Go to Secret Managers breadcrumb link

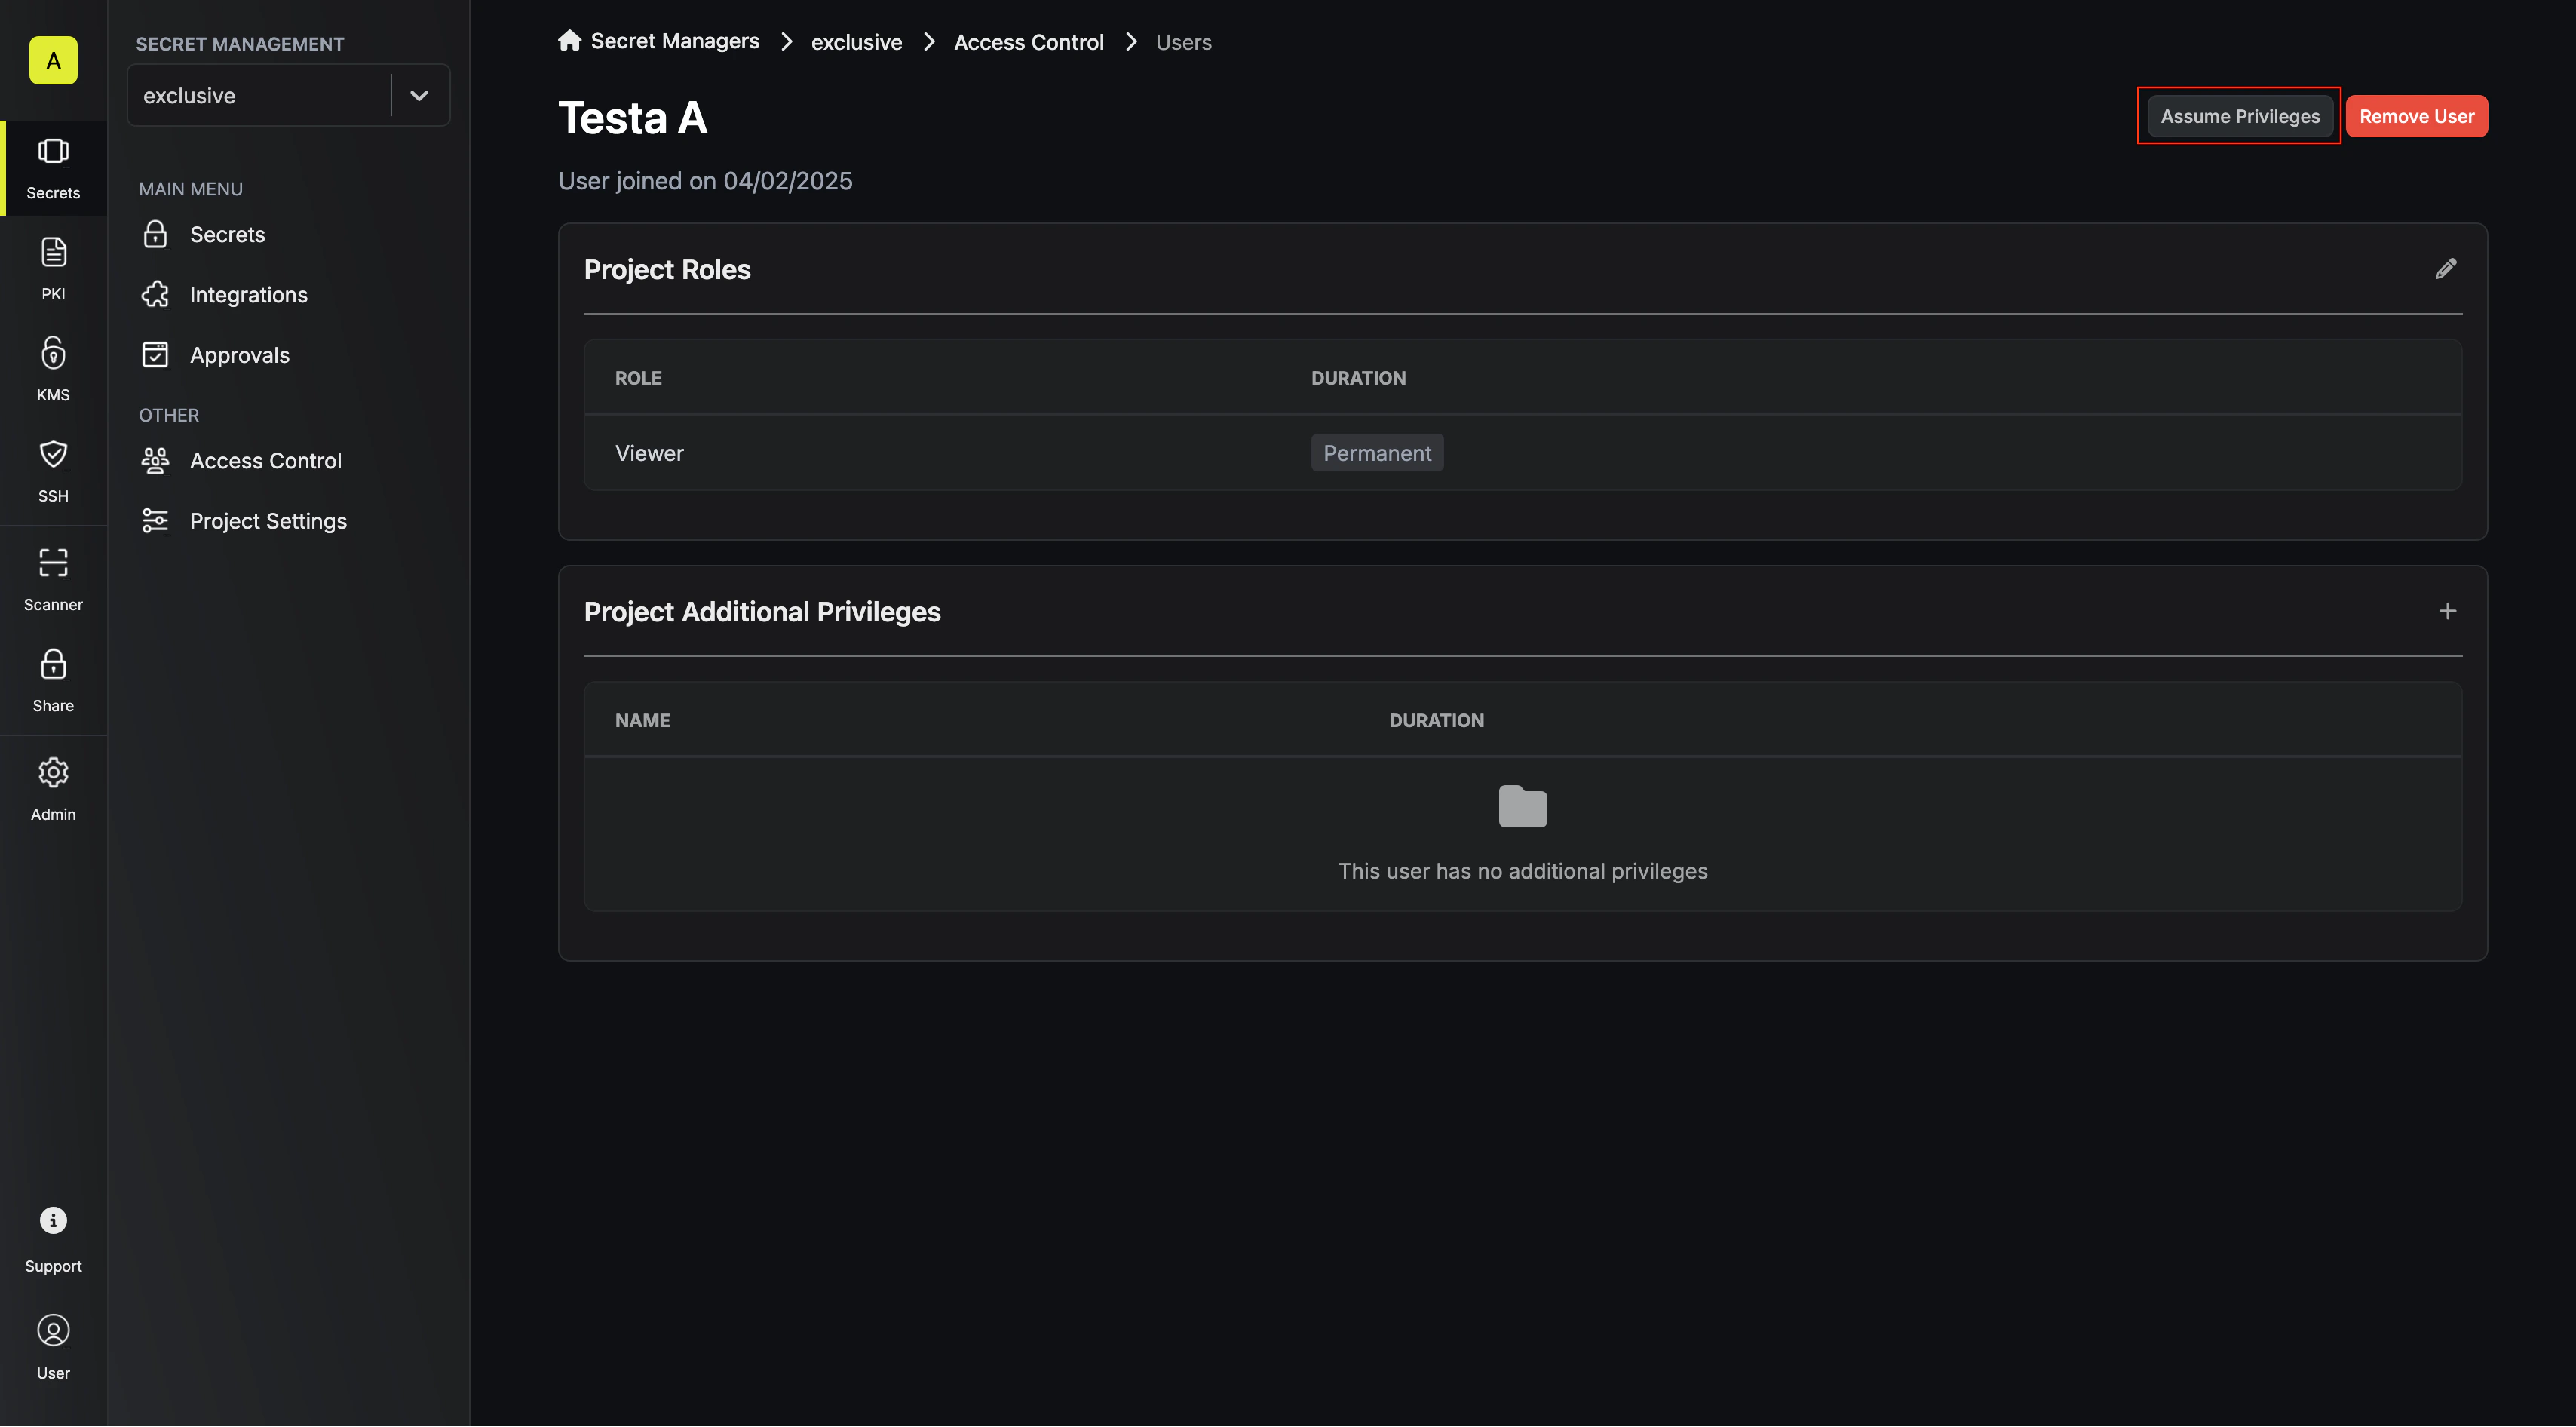tap(675, 41)
